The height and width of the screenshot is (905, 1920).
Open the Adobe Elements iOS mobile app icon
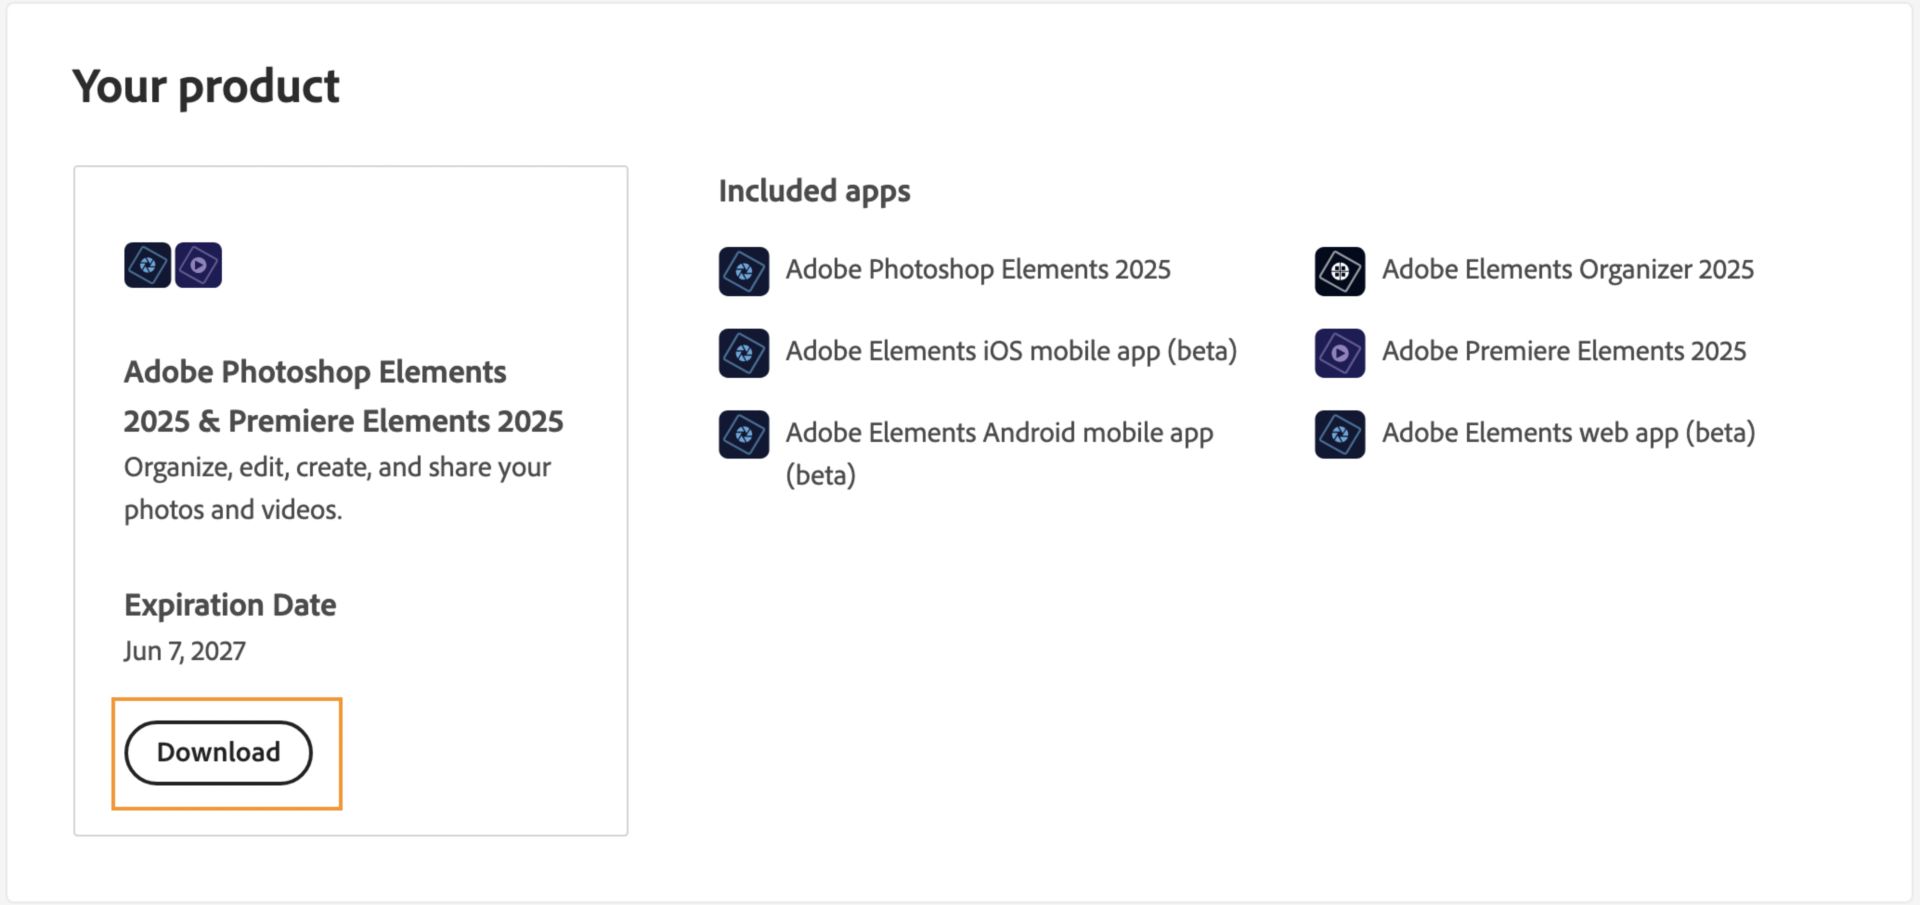[744, 353]
